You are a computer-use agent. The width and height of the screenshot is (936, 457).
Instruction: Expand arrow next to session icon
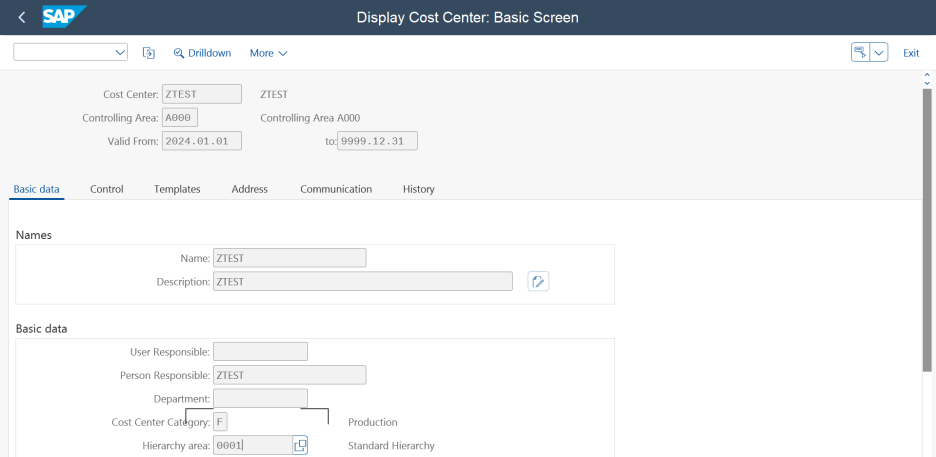879,53
